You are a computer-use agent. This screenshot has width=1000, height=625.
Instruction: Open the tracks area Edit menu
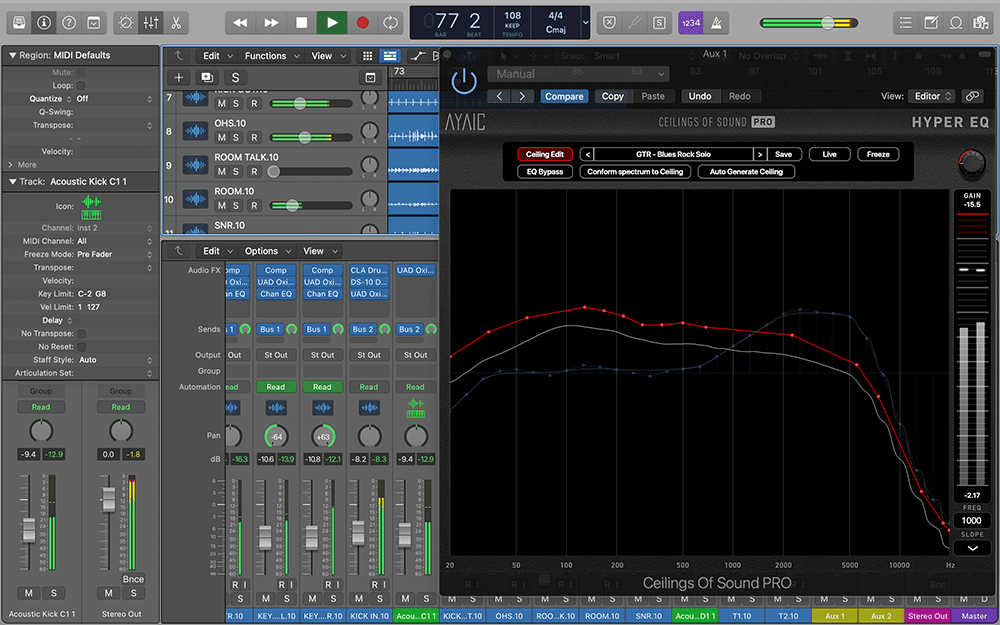tap(217, 56)
